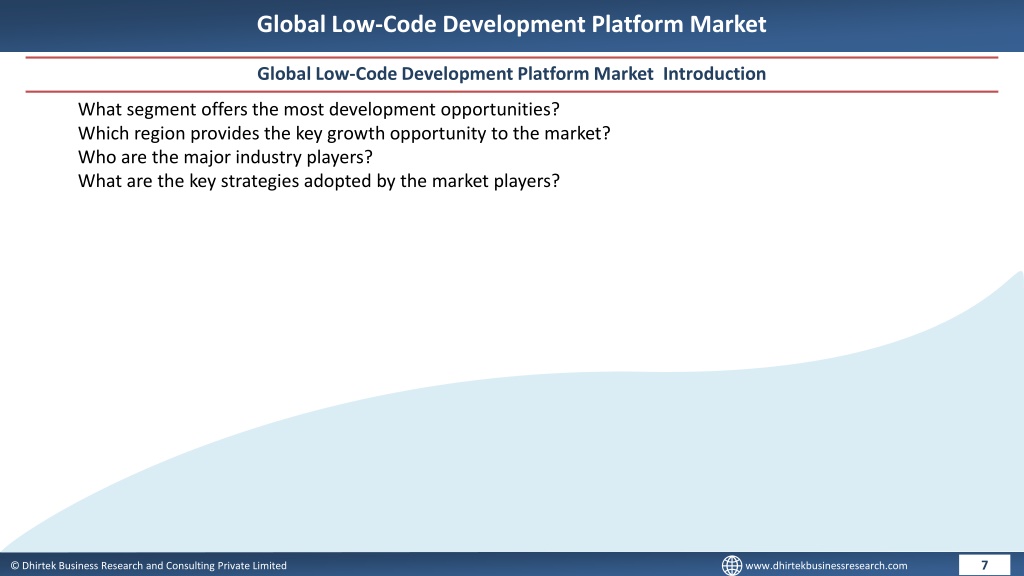Click the slide title 'Global Low-Code Development Platform Market'
The height and width of the screenshot is (576, 1024).
(511, 24)
